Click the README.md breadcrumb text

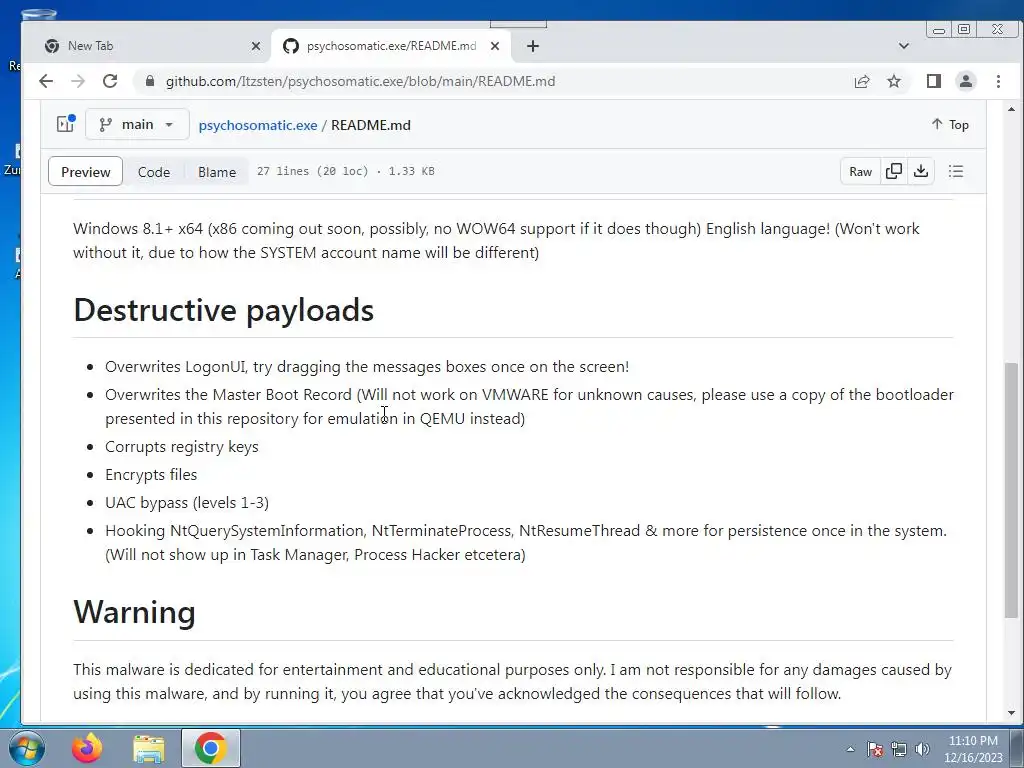(x=371, y=125)
